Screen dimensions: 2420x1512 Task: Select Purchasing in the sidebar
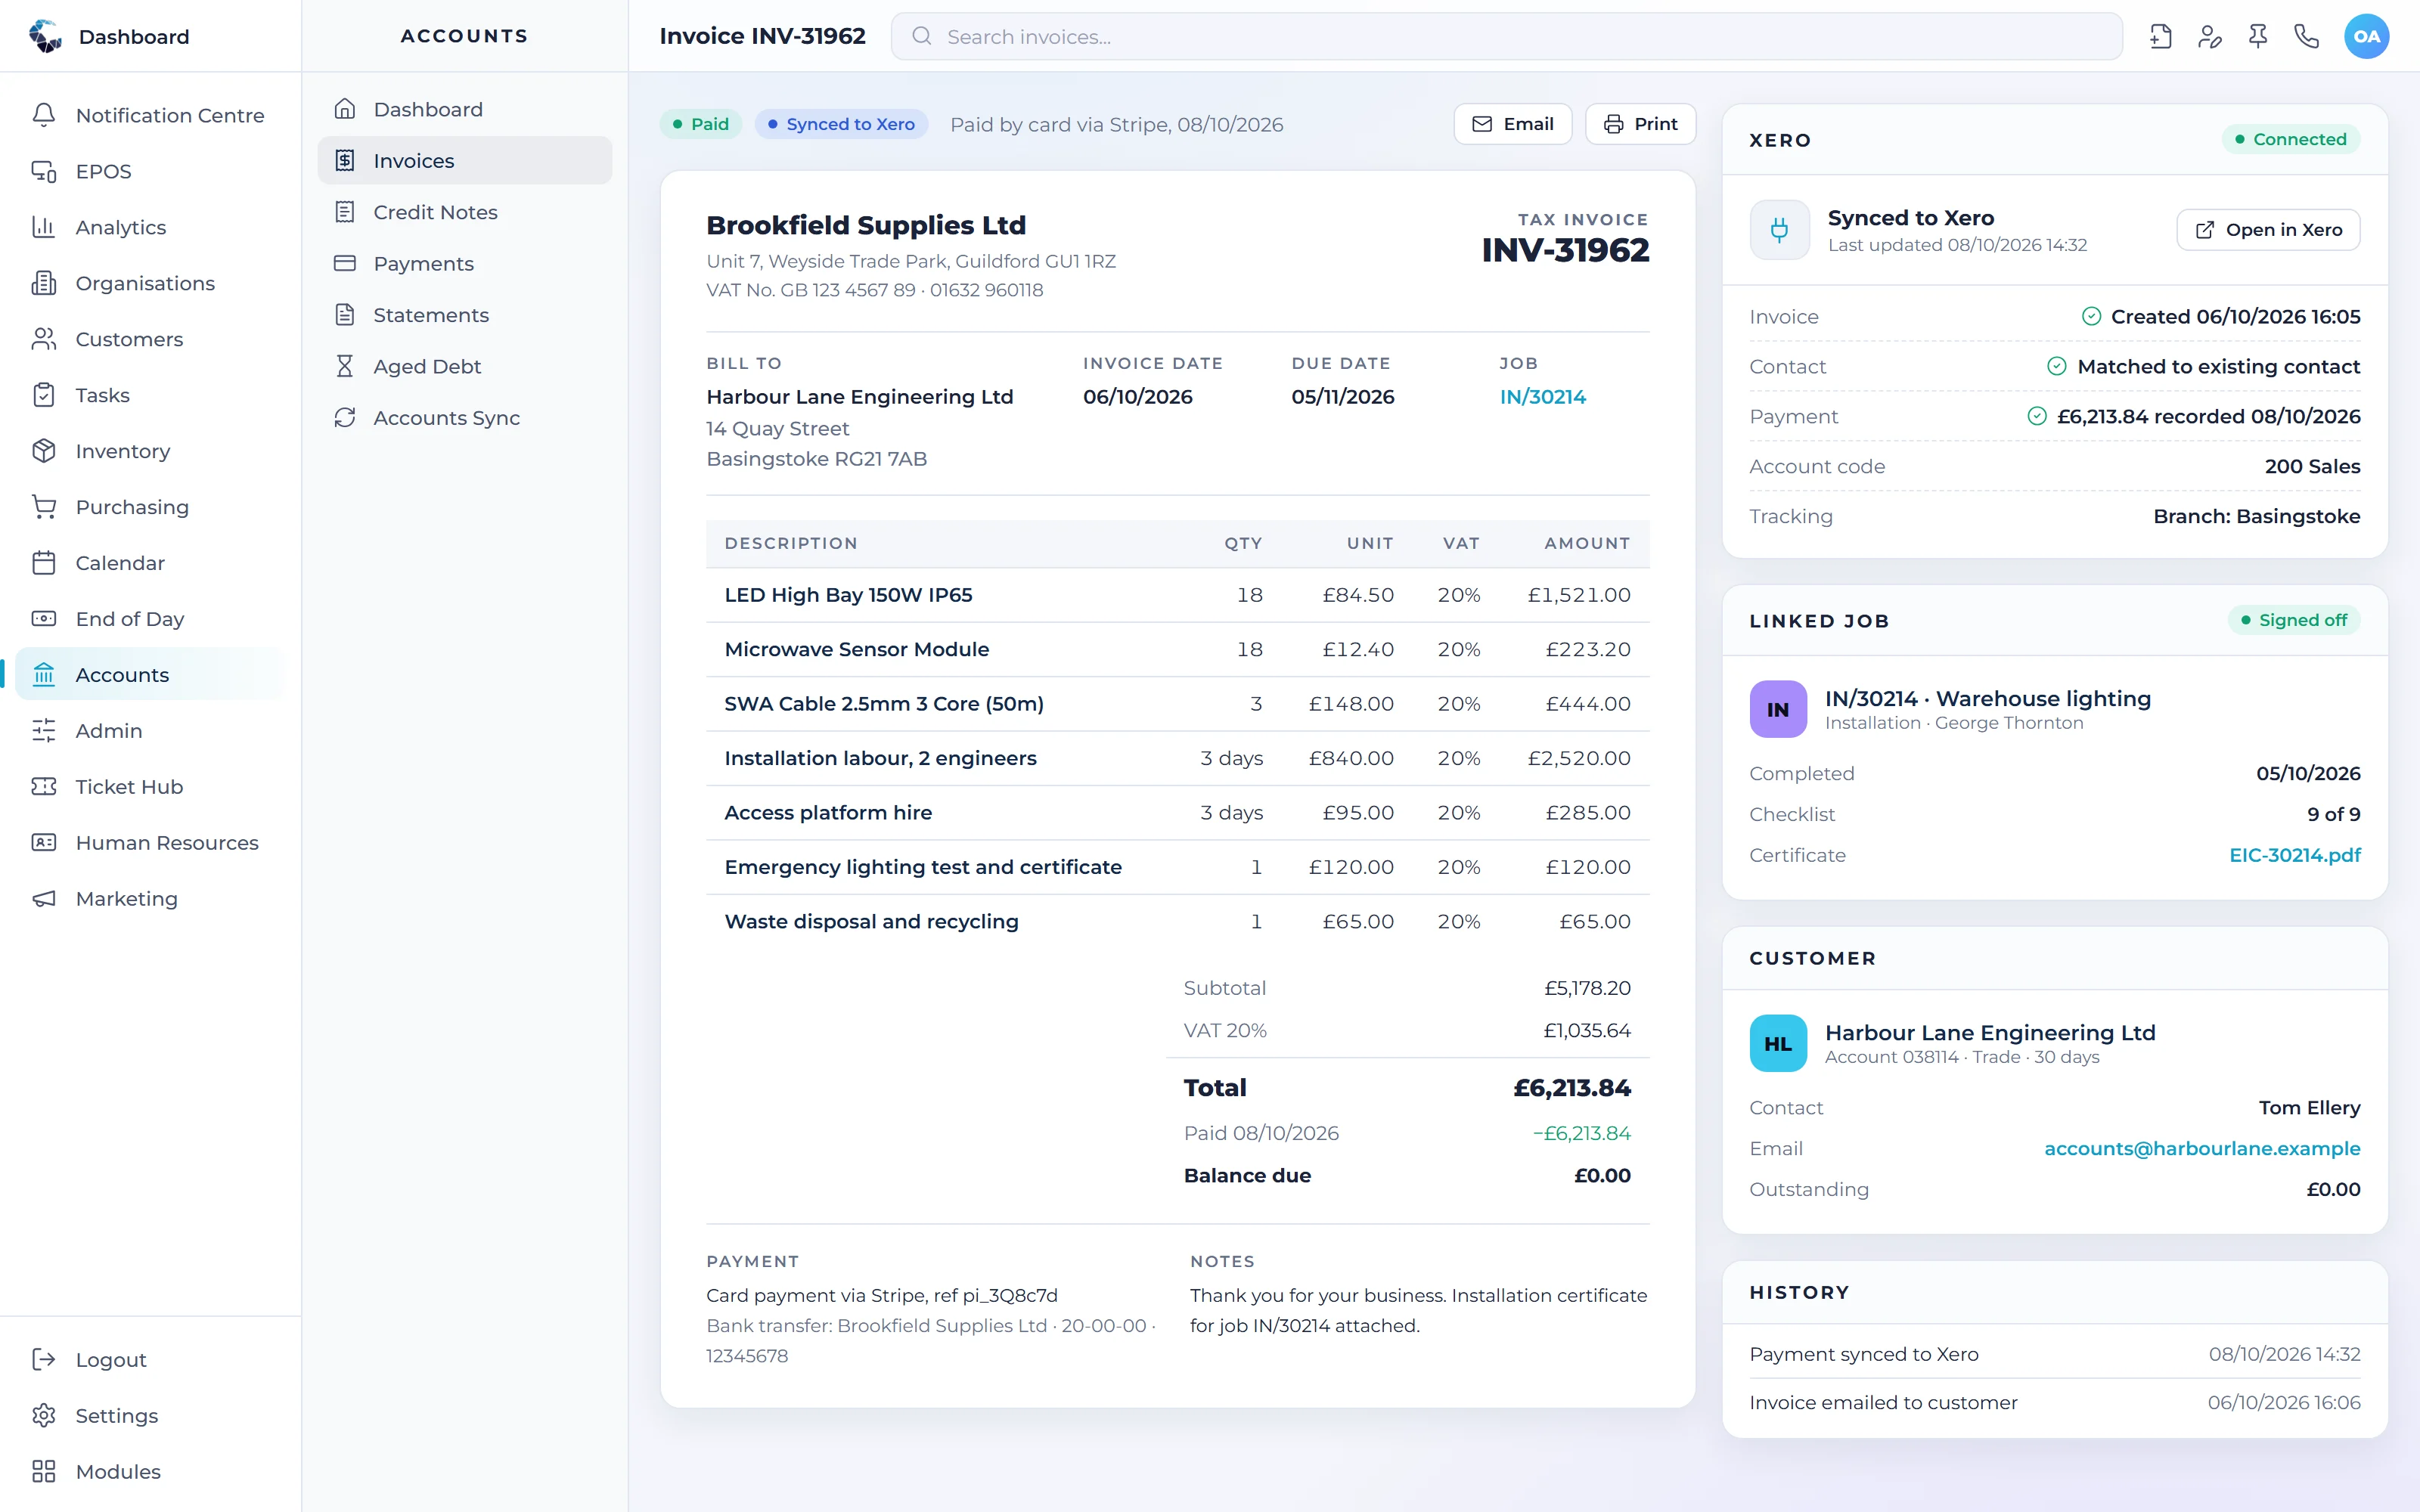pos(150,507)
